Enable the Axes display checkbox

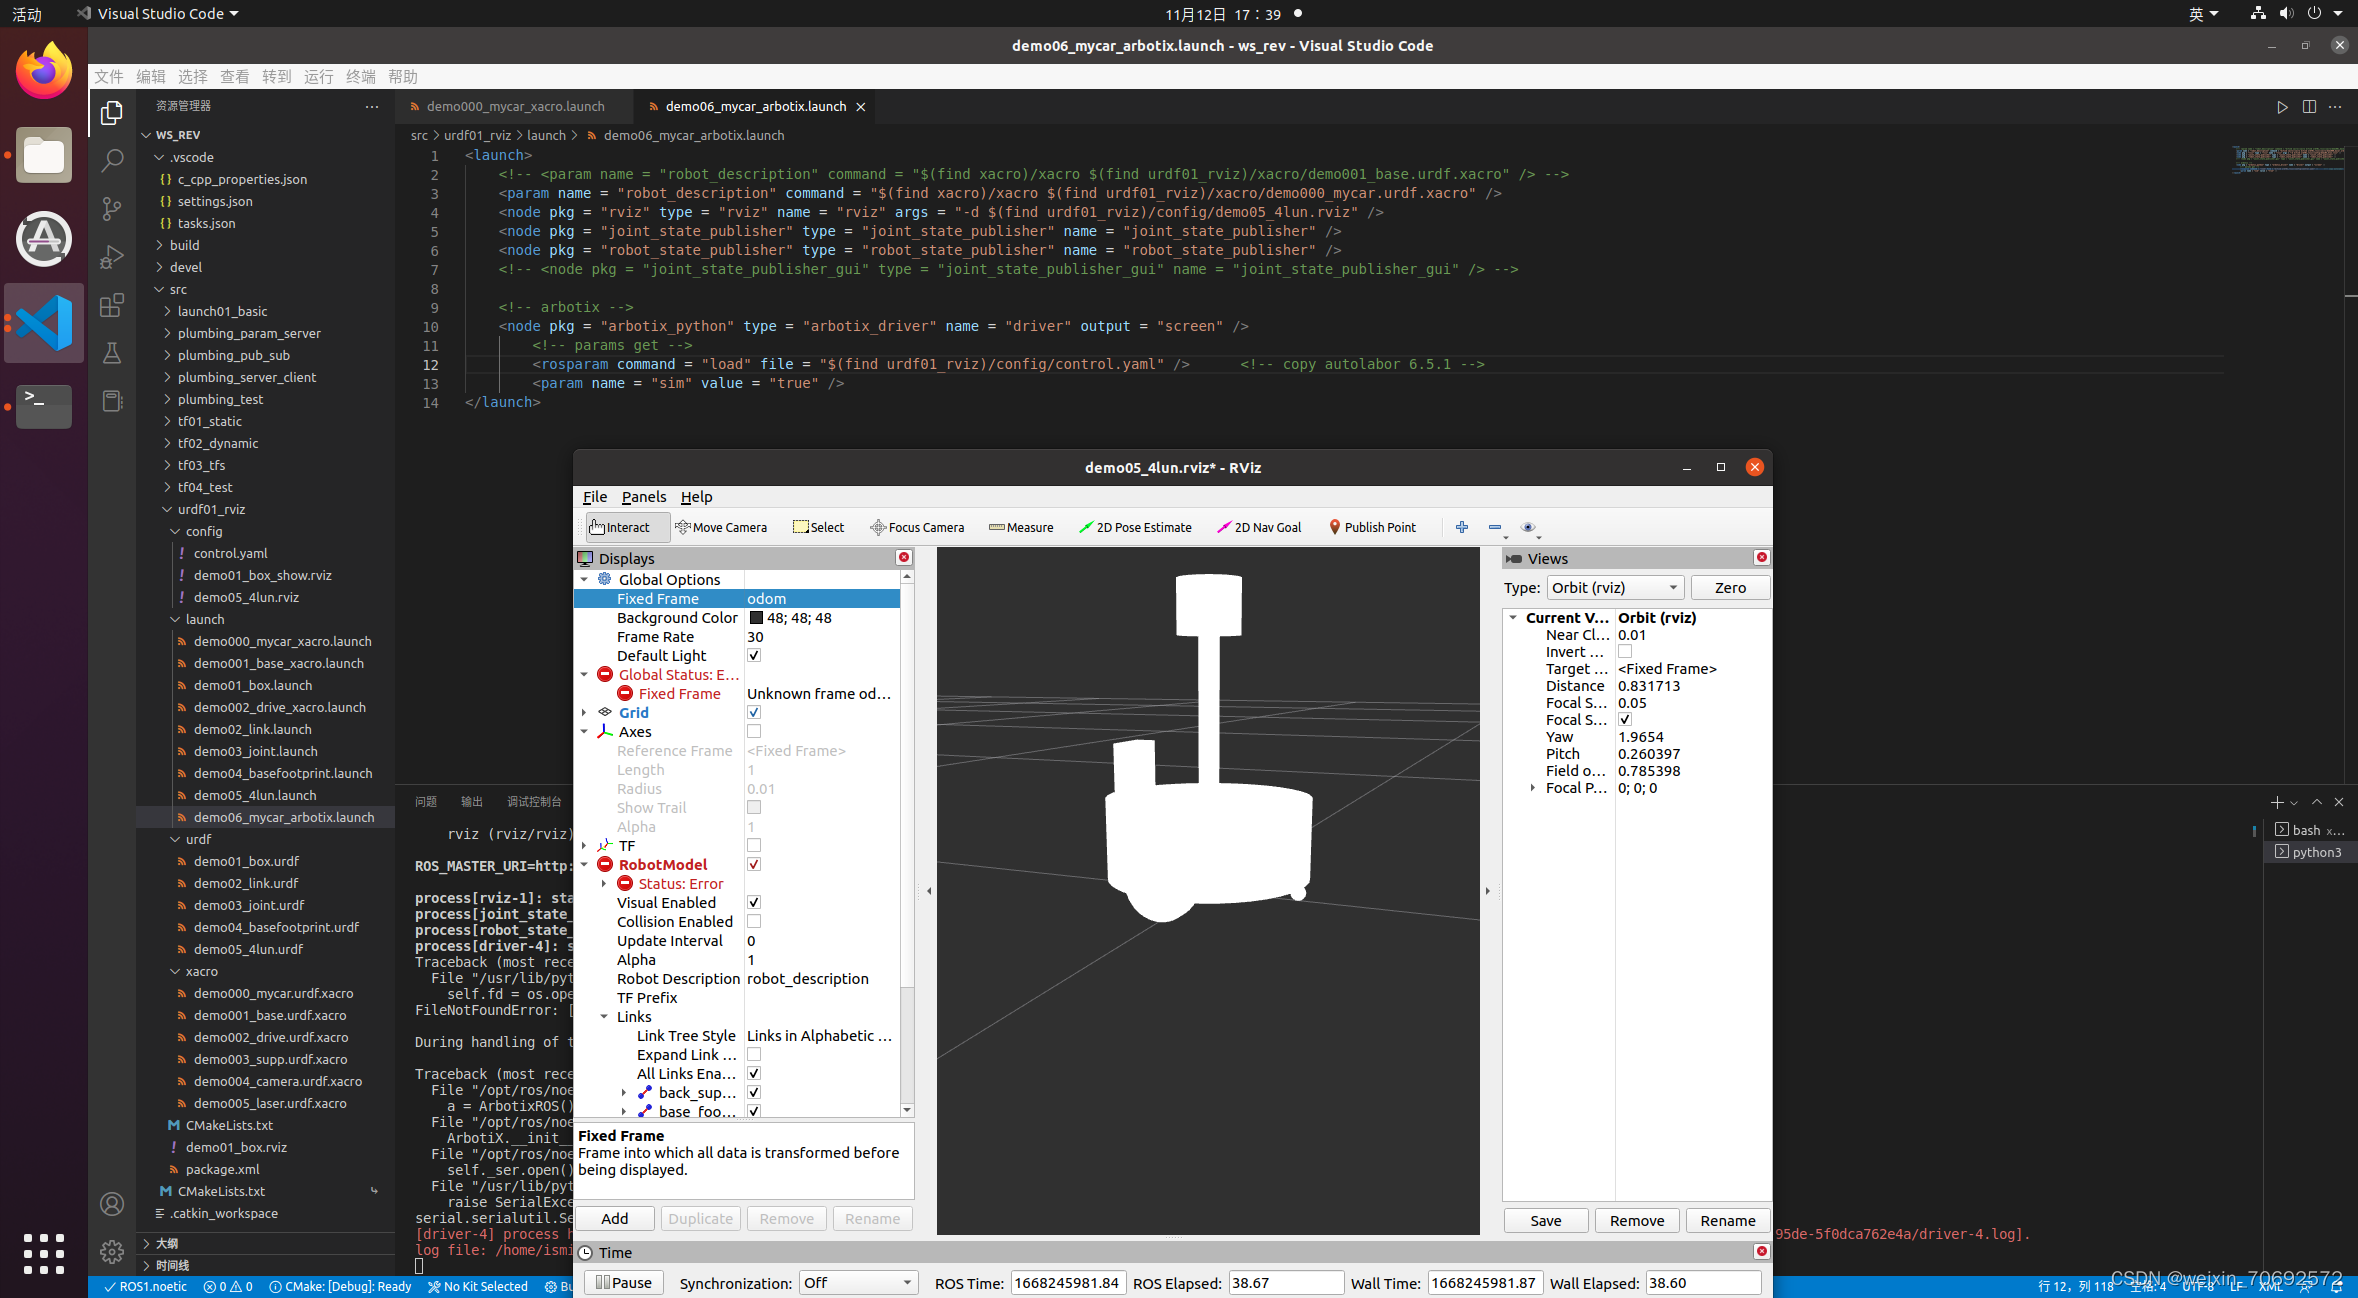pos(754,731)
